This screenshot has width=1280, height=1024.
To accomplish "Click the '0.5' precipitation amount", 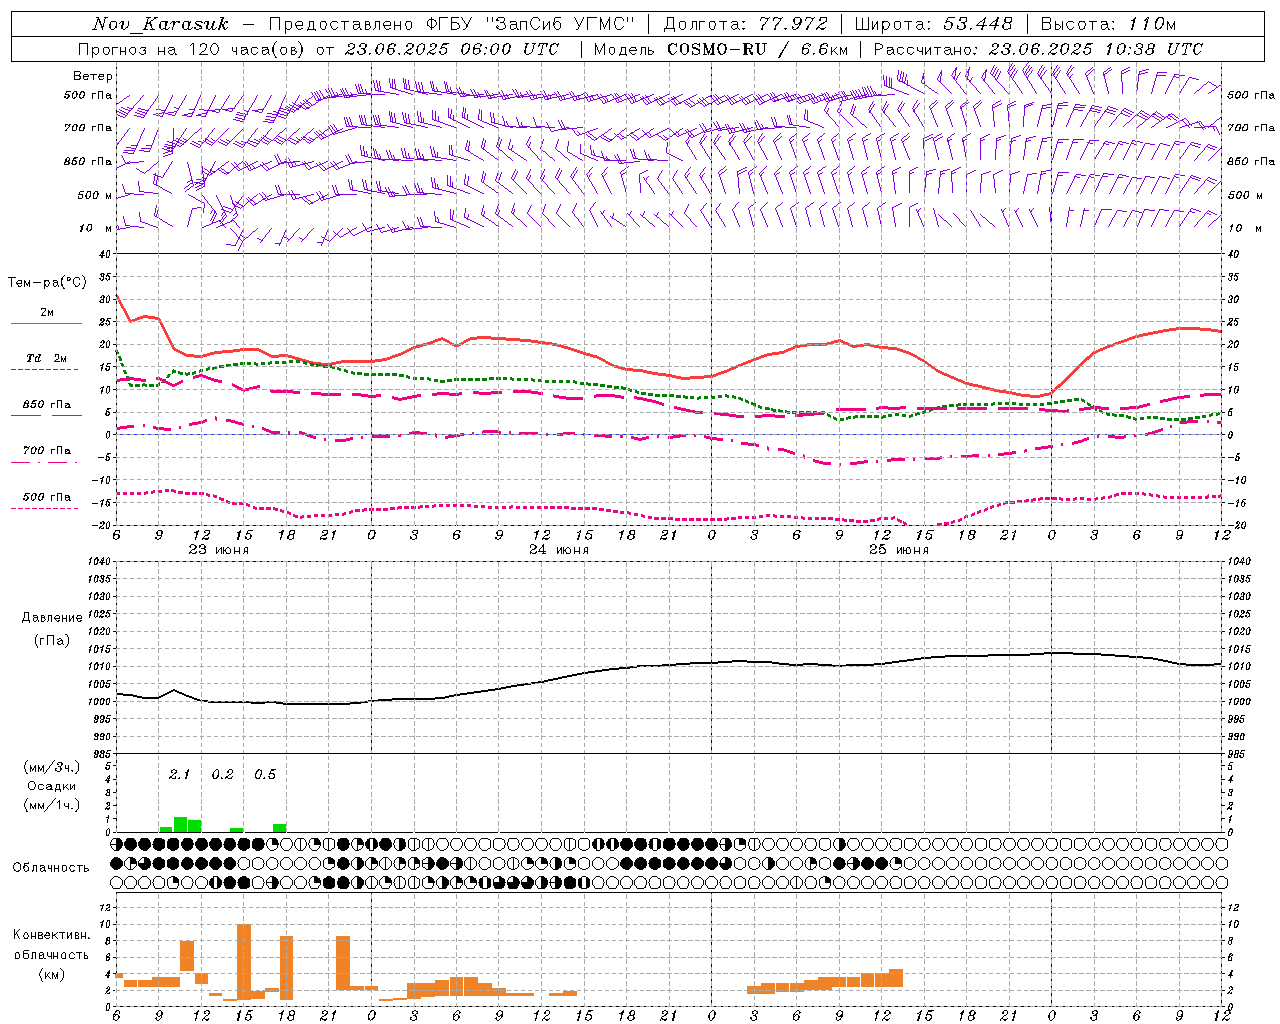I will click(x=264, y=775).
